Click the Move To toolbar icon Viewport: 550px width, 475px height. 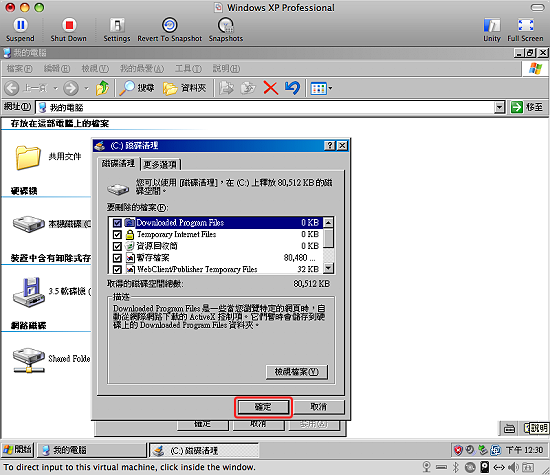point(226,88)
